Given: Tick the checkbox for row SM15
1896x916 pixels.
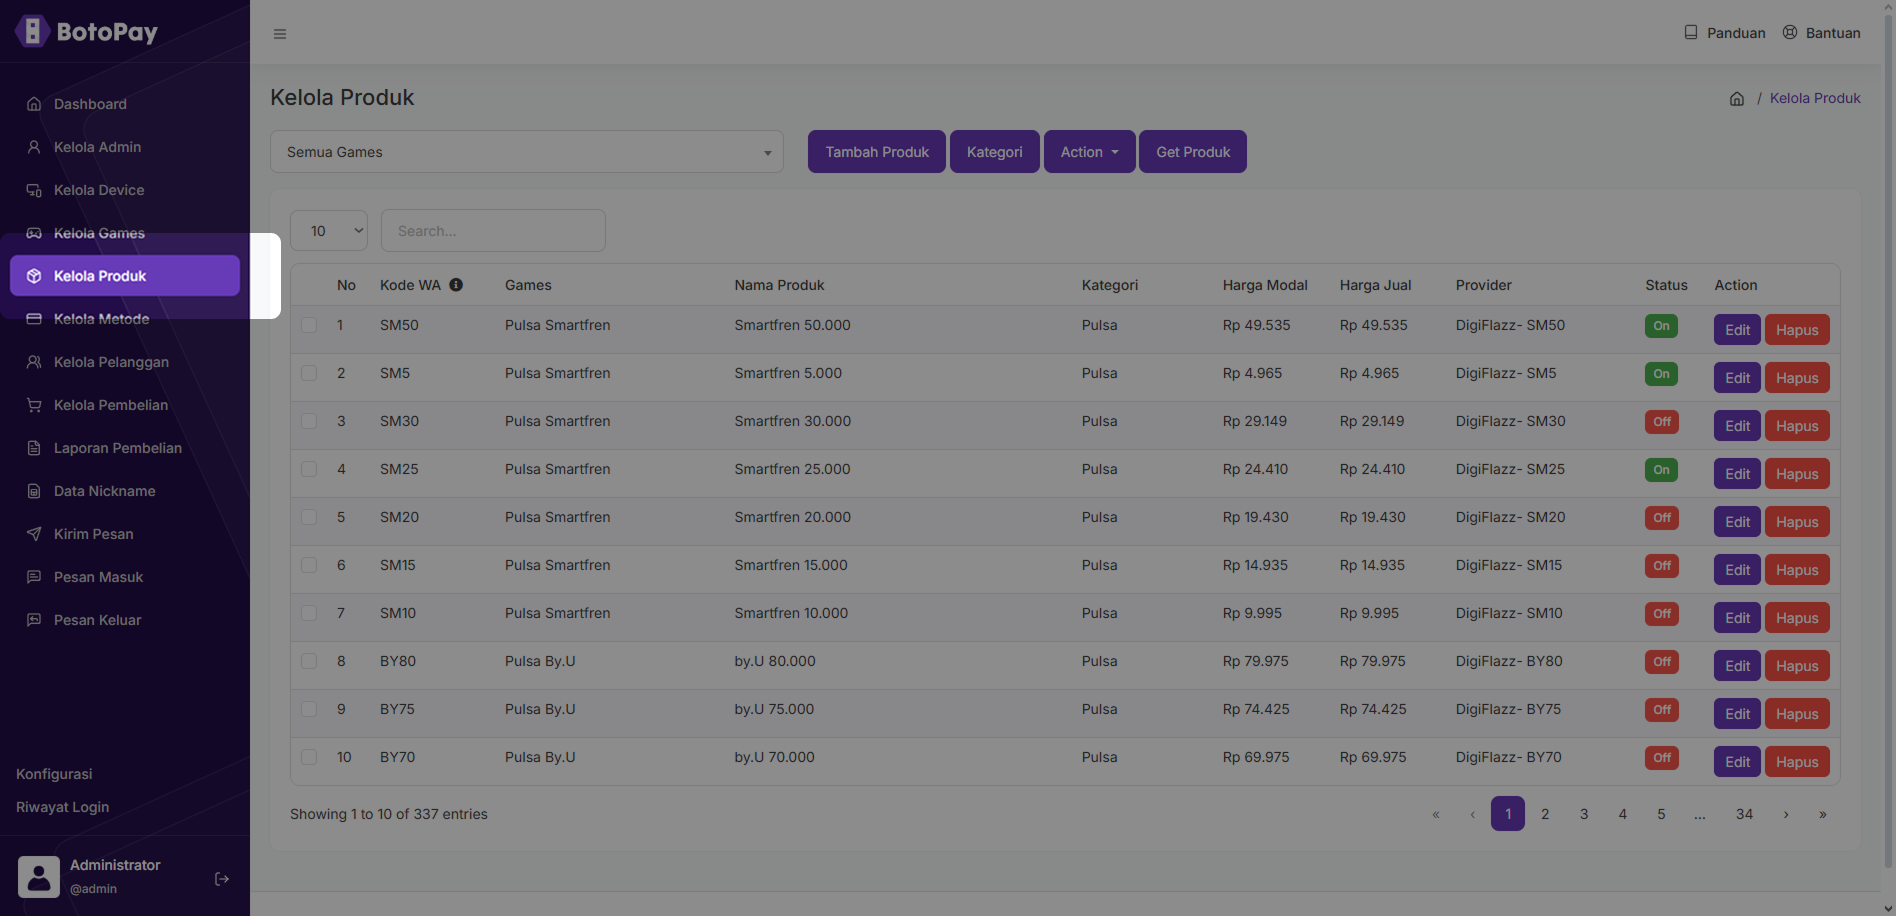Looking at the screenshot, I should point(309,565).
